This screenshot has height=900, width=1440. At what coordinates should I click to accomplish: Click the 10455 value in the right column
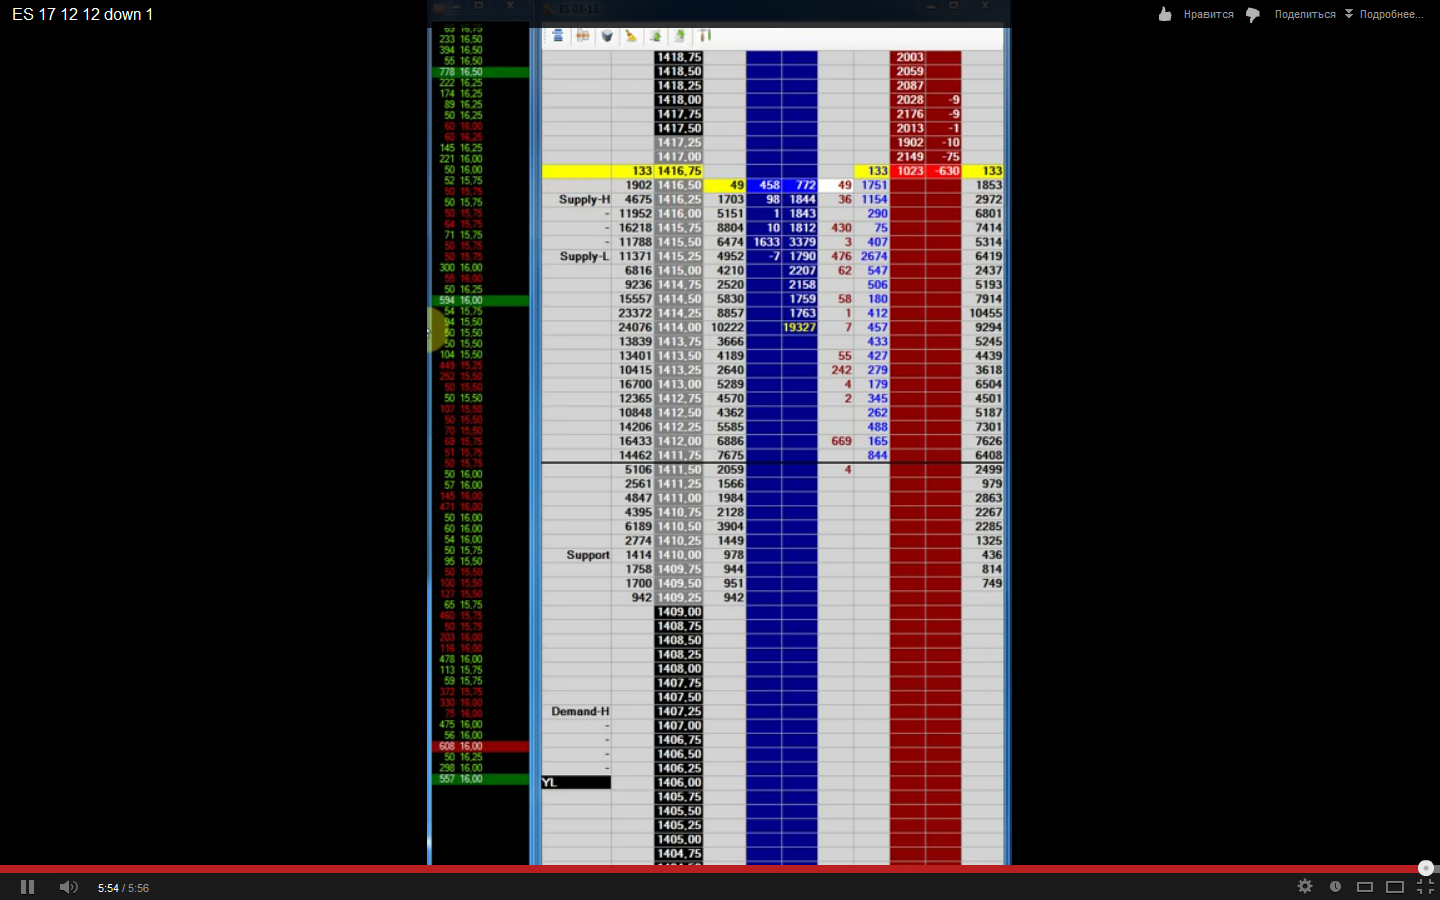(x=985, y=313)
